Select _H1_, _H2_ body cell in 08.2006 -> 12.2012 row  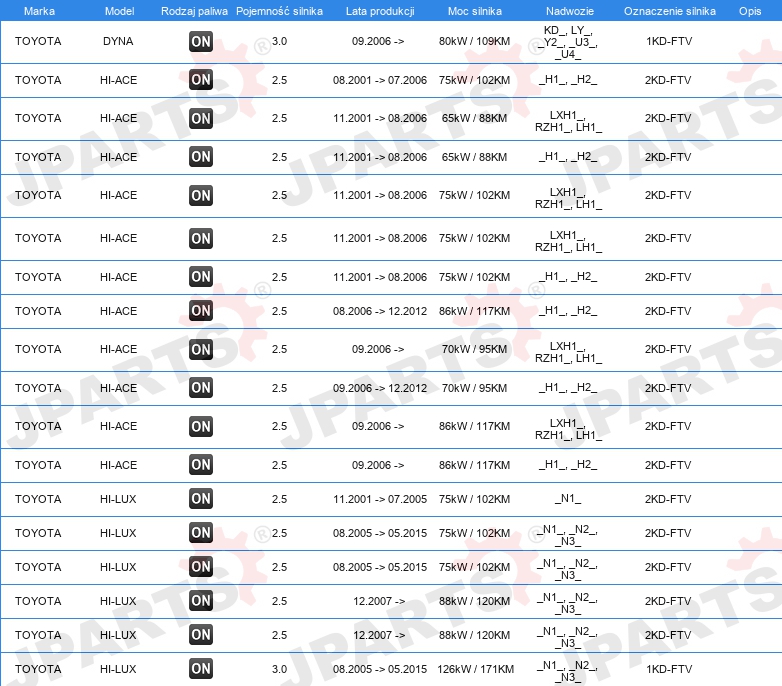pyautogui.click(x=568, y=311)
